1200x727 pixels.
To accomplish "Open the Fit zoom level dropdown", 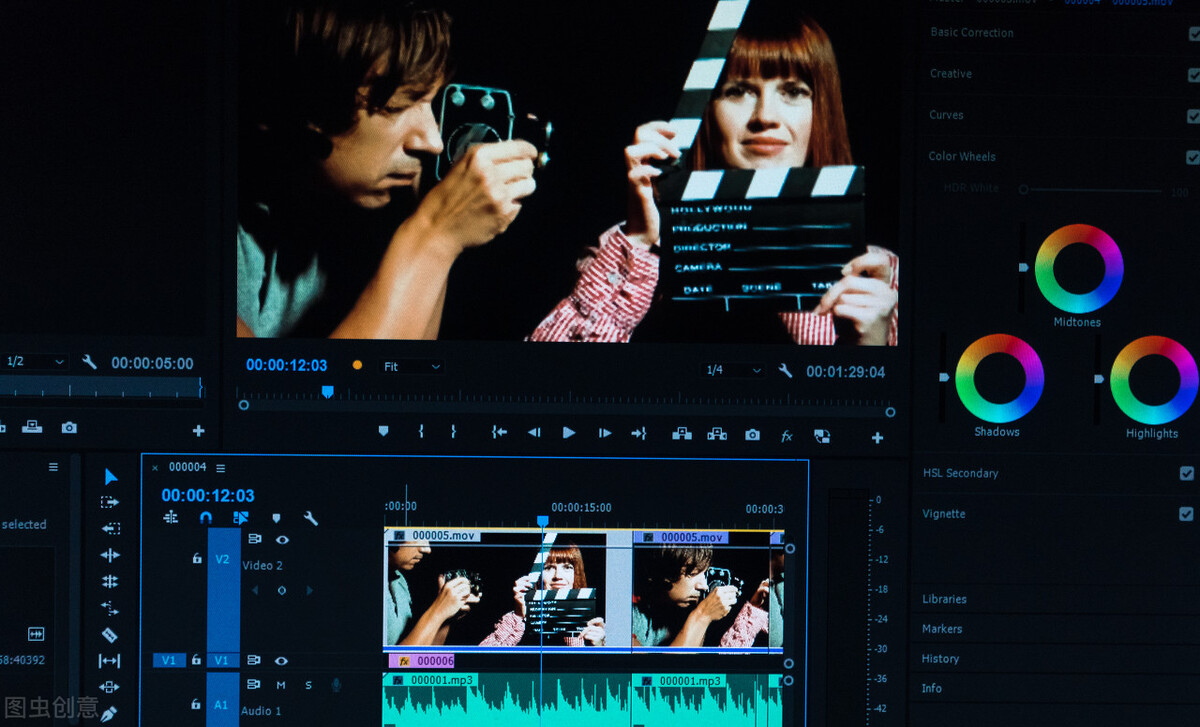I will pyautogui.click(x=412, y=367).
